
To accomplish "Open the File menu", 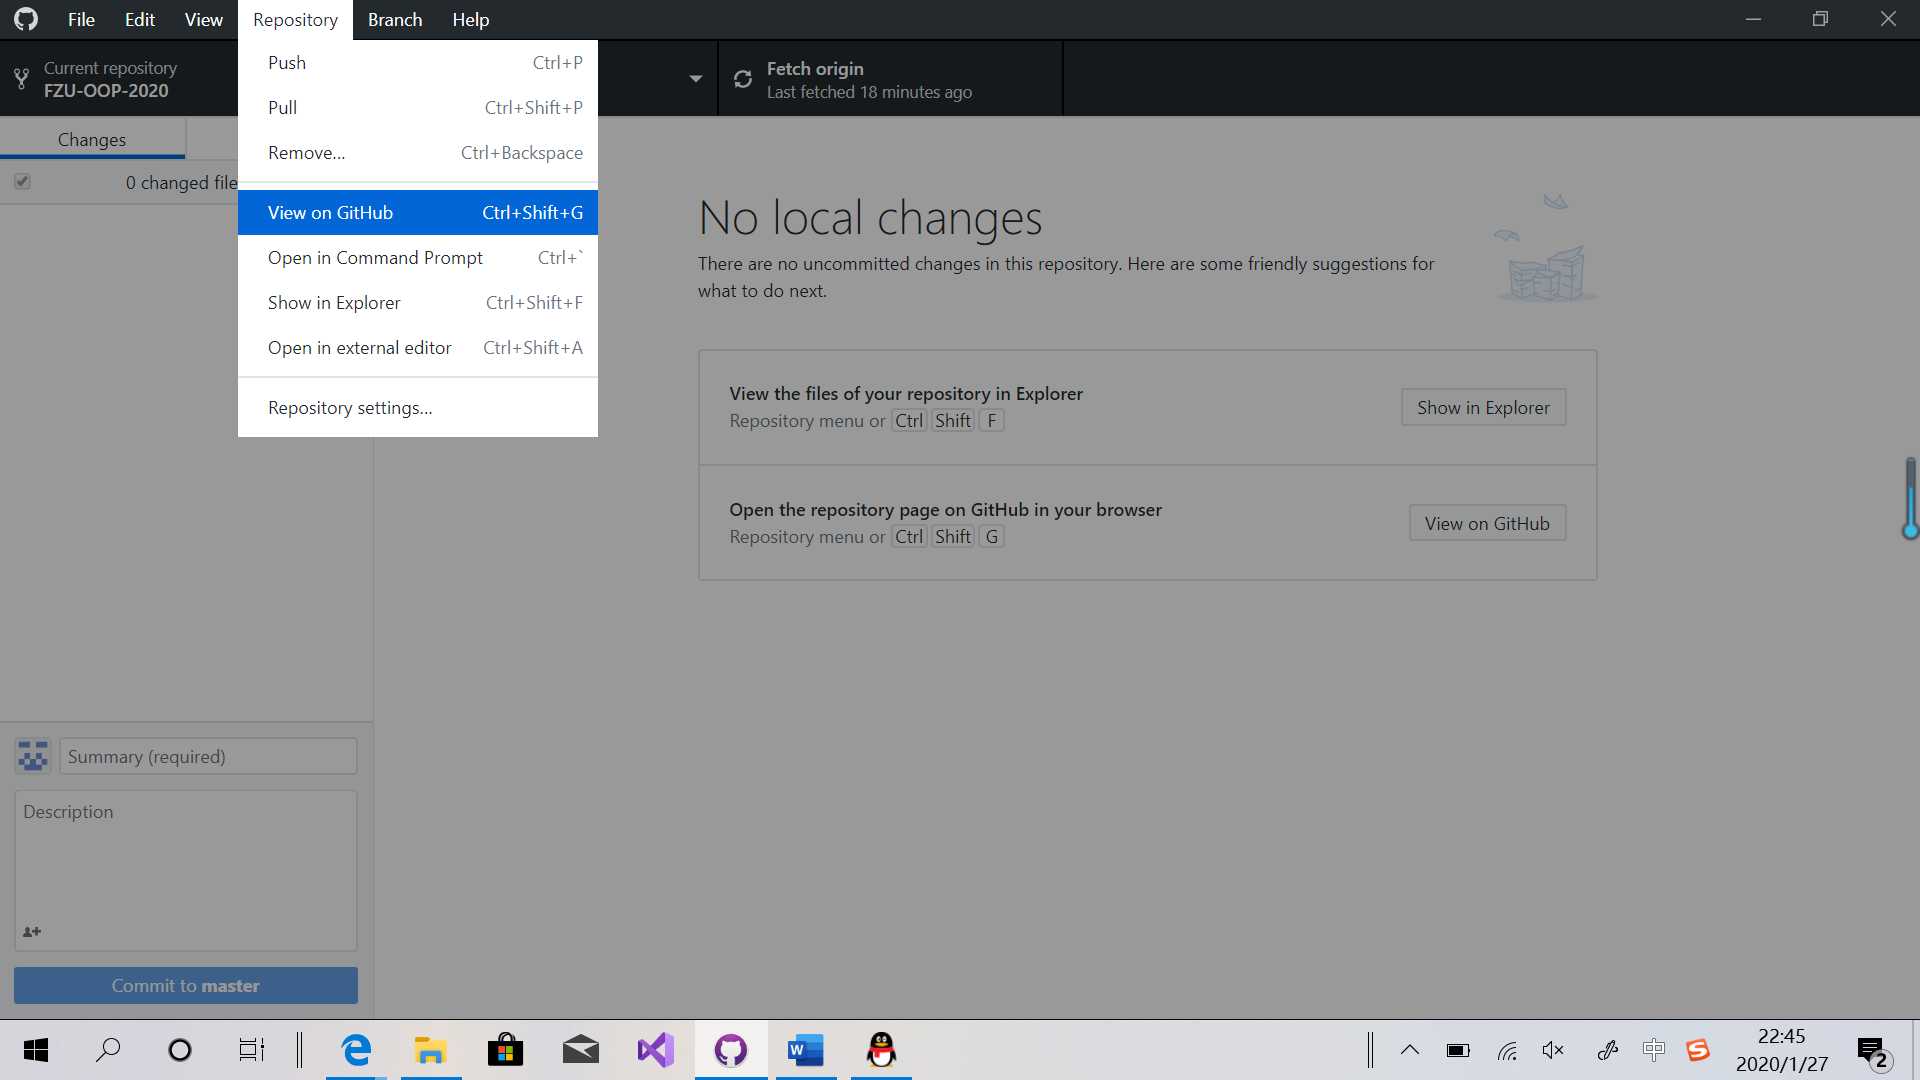I will click(81, 20).
